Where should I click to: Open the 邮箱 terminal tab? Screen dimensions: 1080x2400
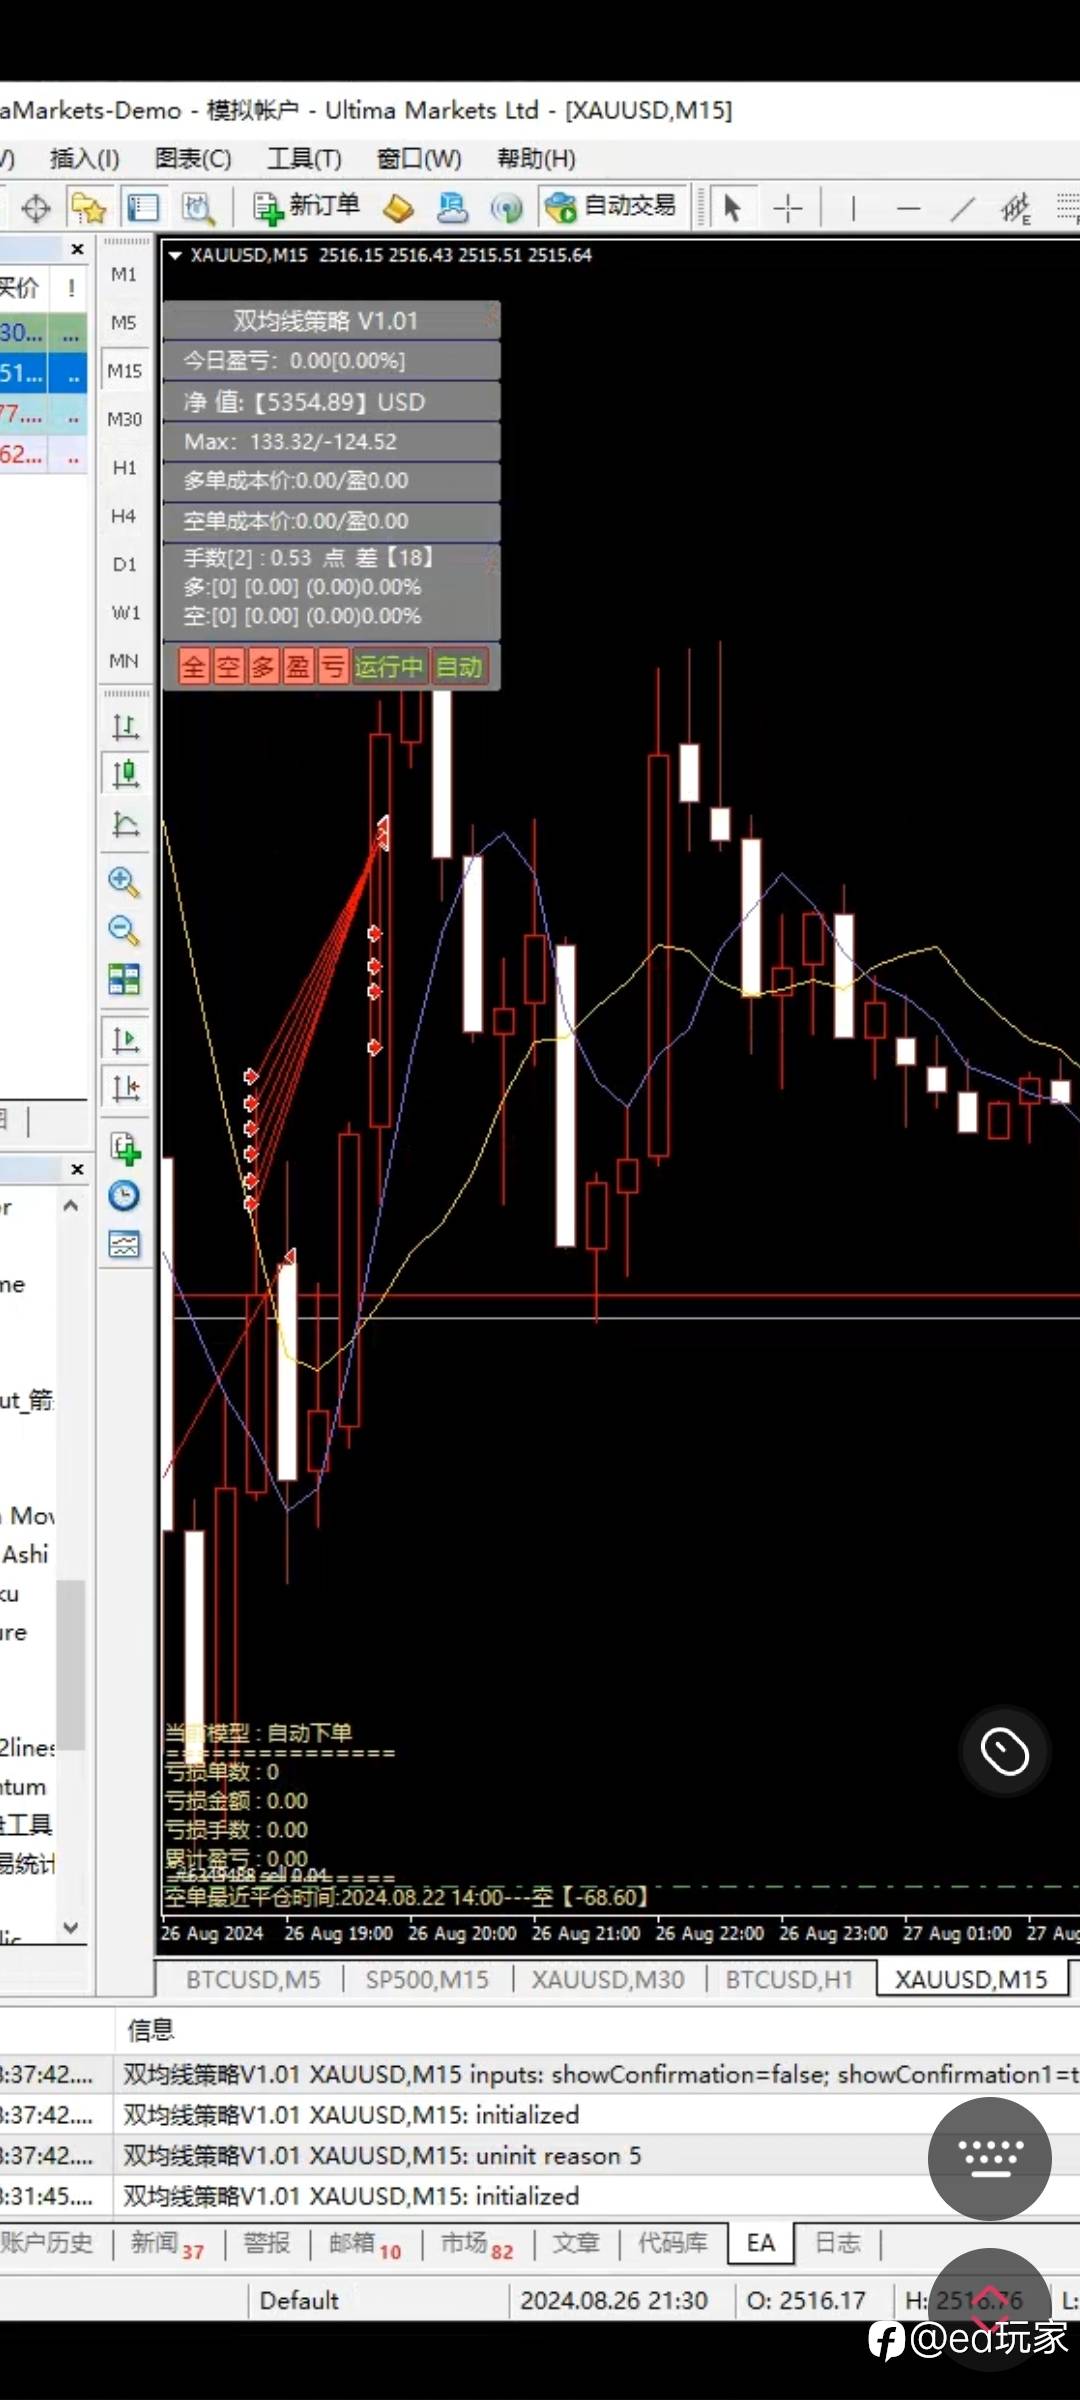click(x=365, y=2244)
